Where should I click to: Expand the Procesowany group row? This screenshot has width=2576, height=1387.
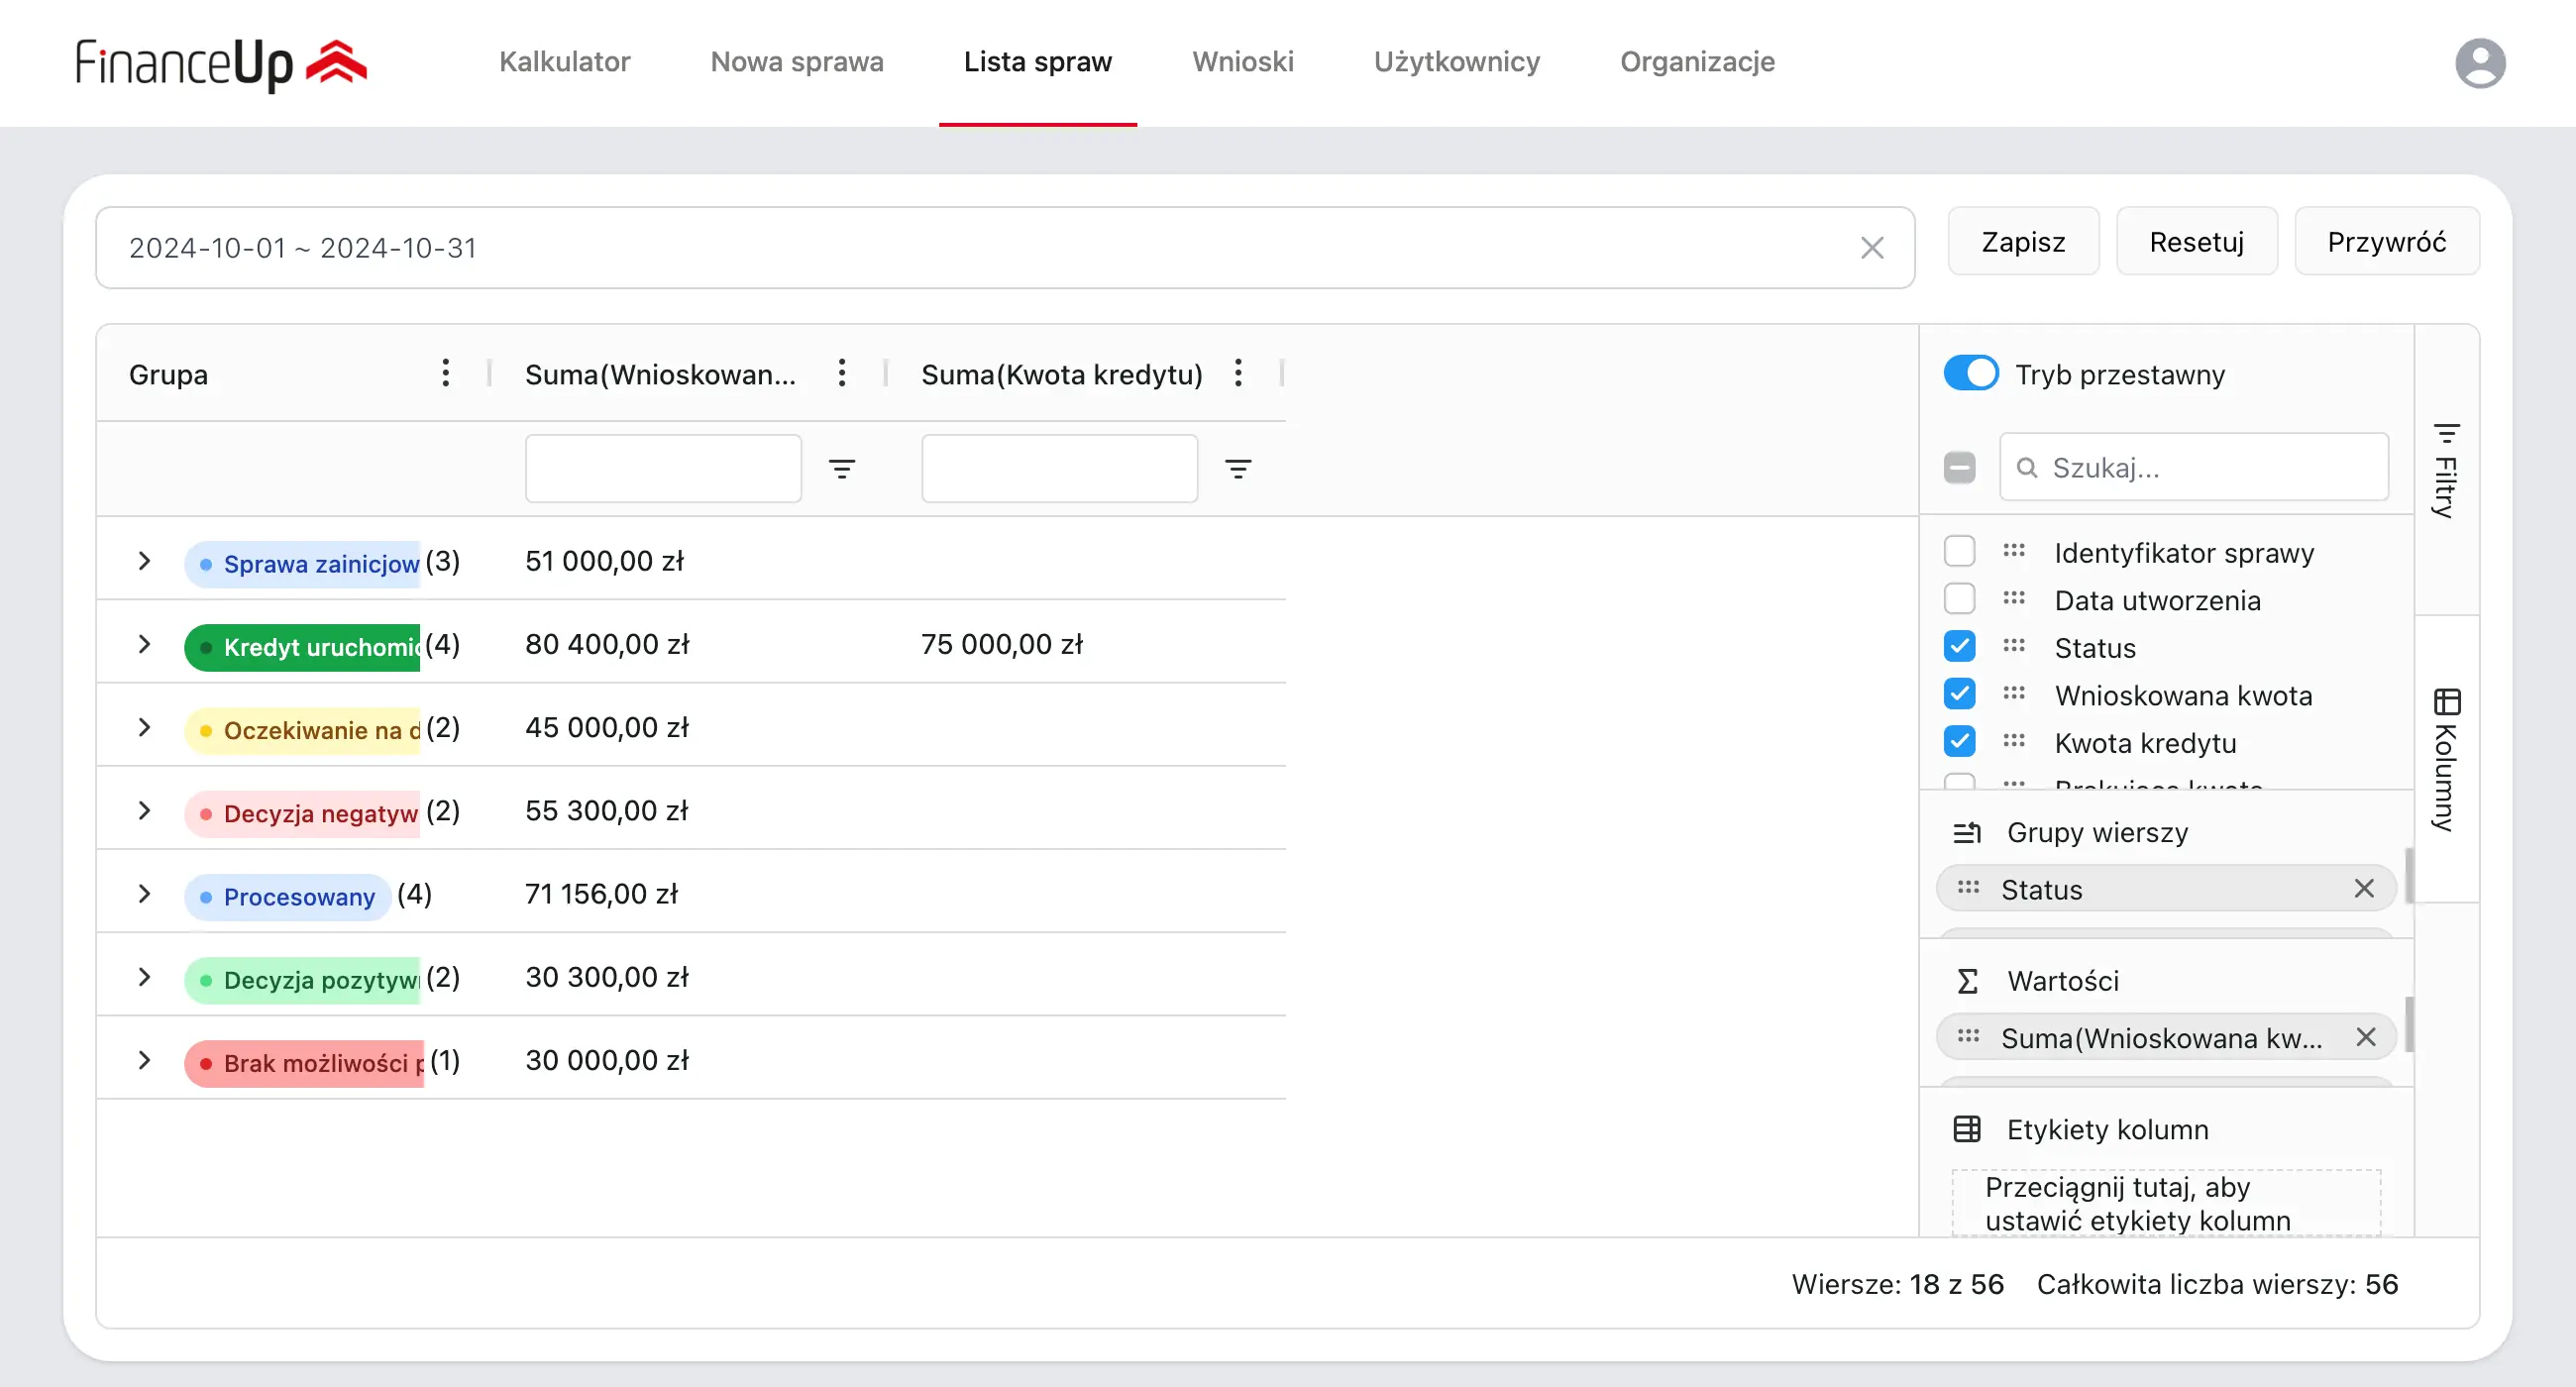144,893
